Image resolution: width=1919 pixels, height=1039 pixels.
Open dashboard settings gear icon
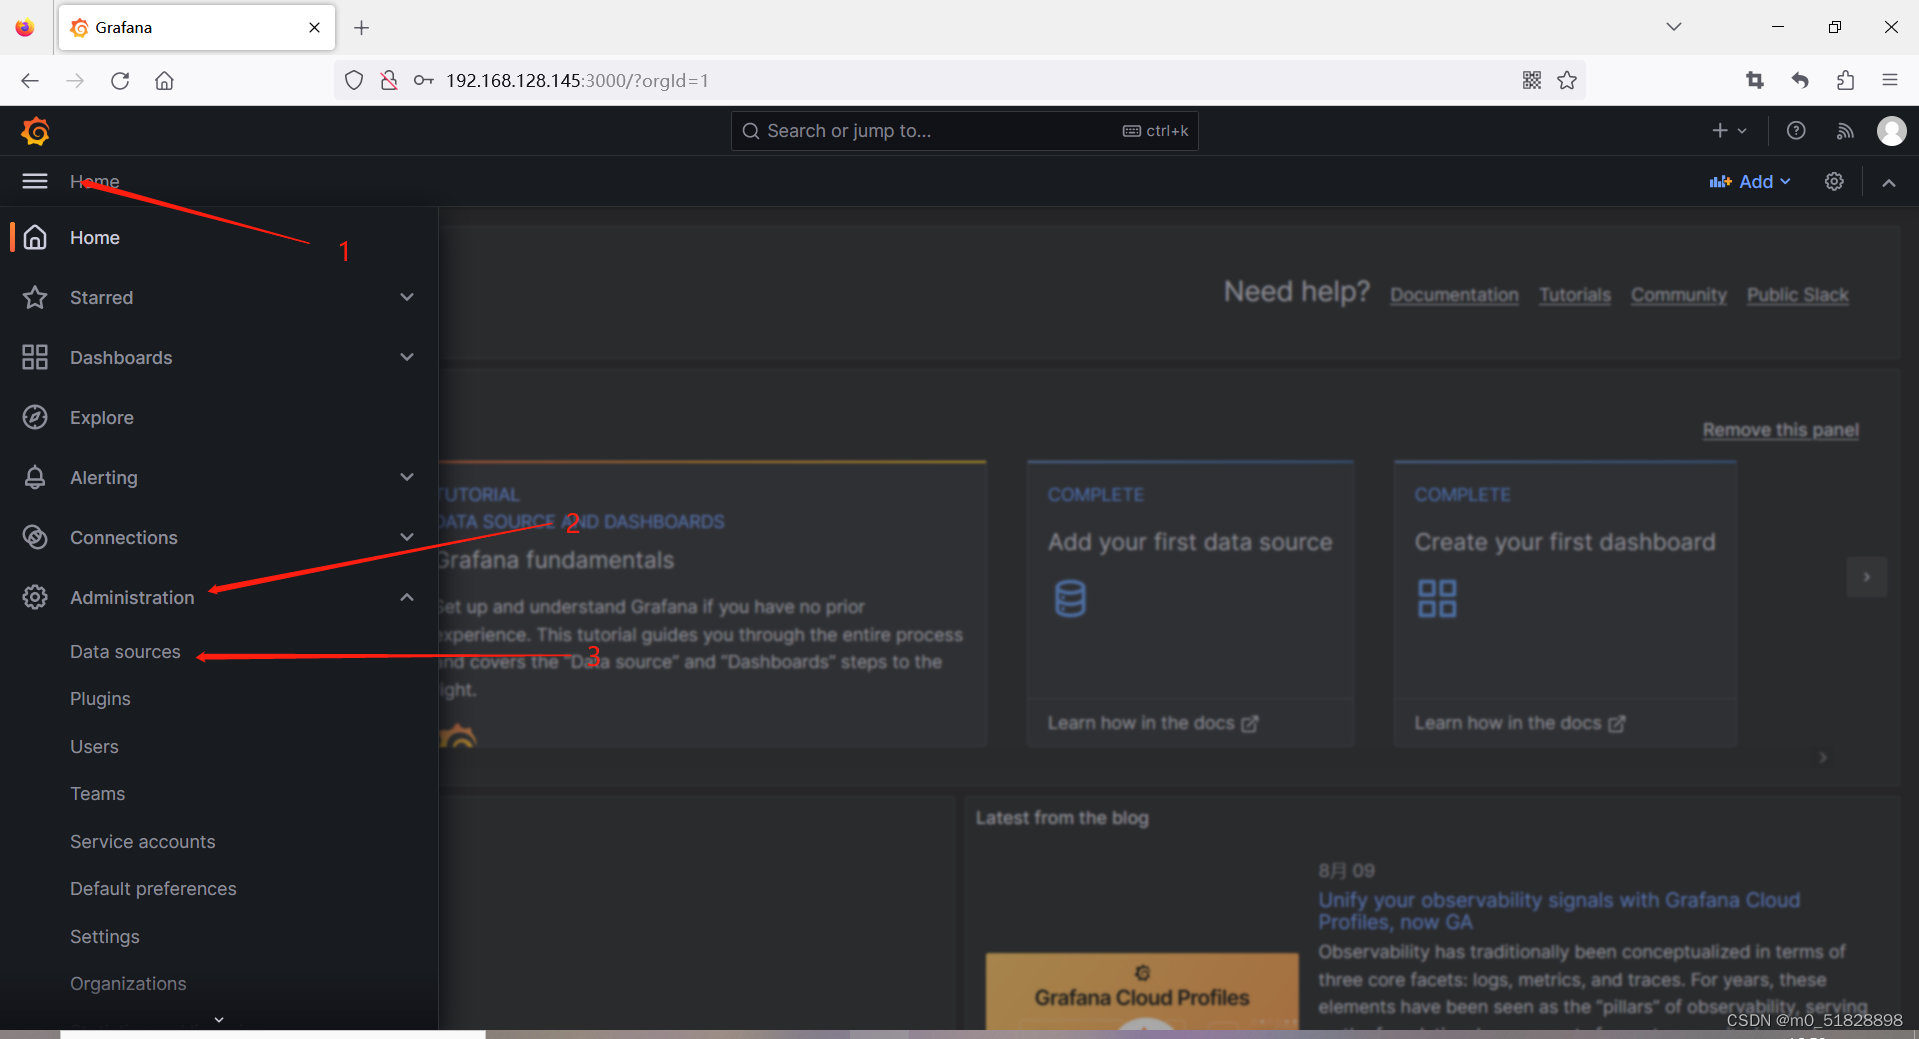point(1834,181)
